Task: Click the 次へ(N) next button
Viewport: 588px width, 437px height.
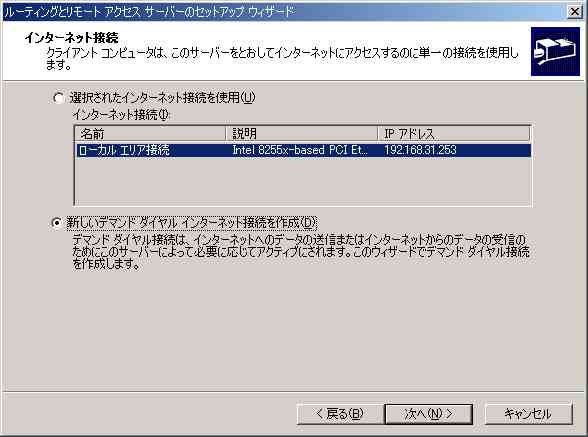Action: tap(429, 414)
